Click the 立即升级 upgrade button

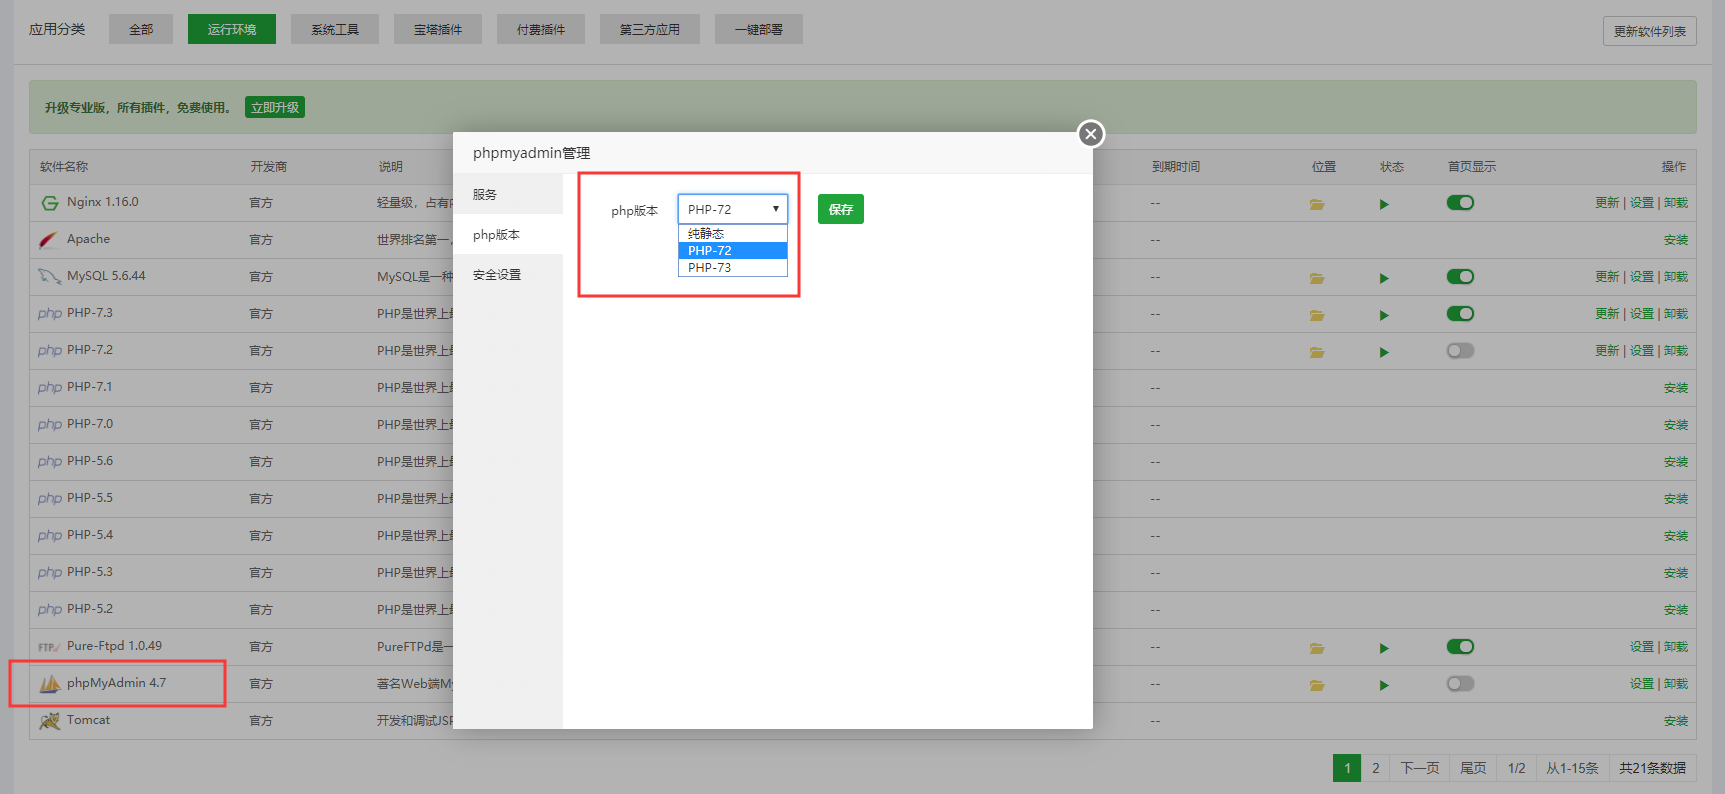click(x=275, y=107)
